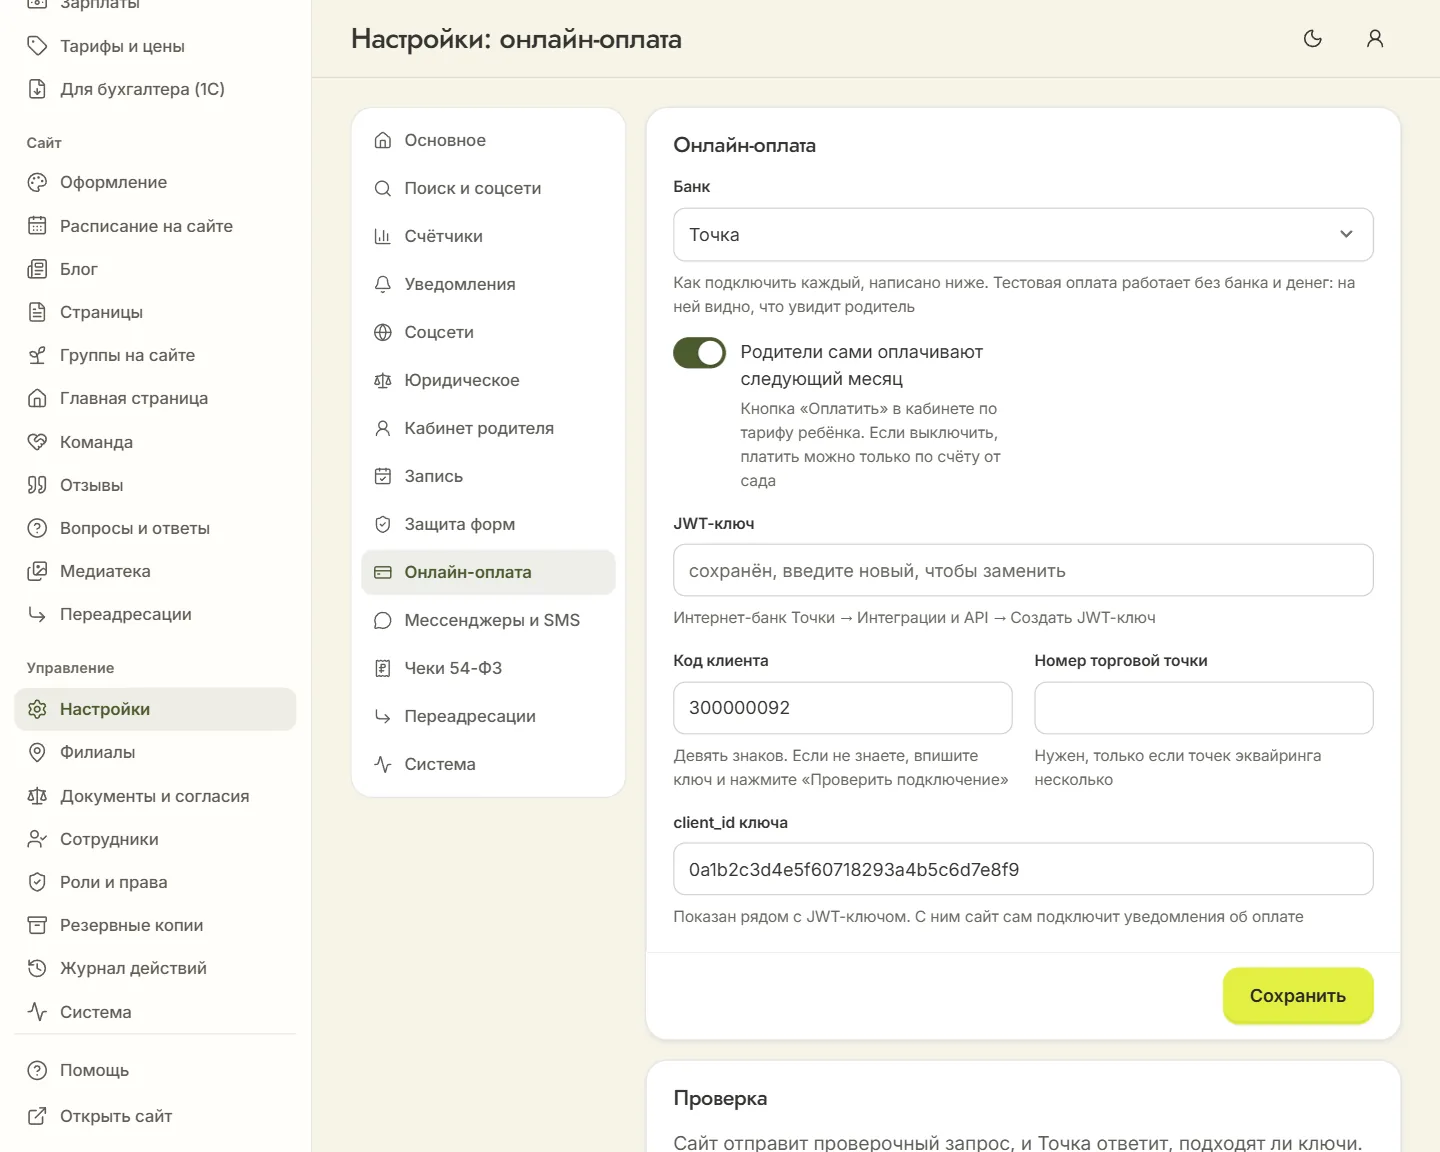
Task: Disable the parents self-pay next month toggle
Action: click(699, 352)
